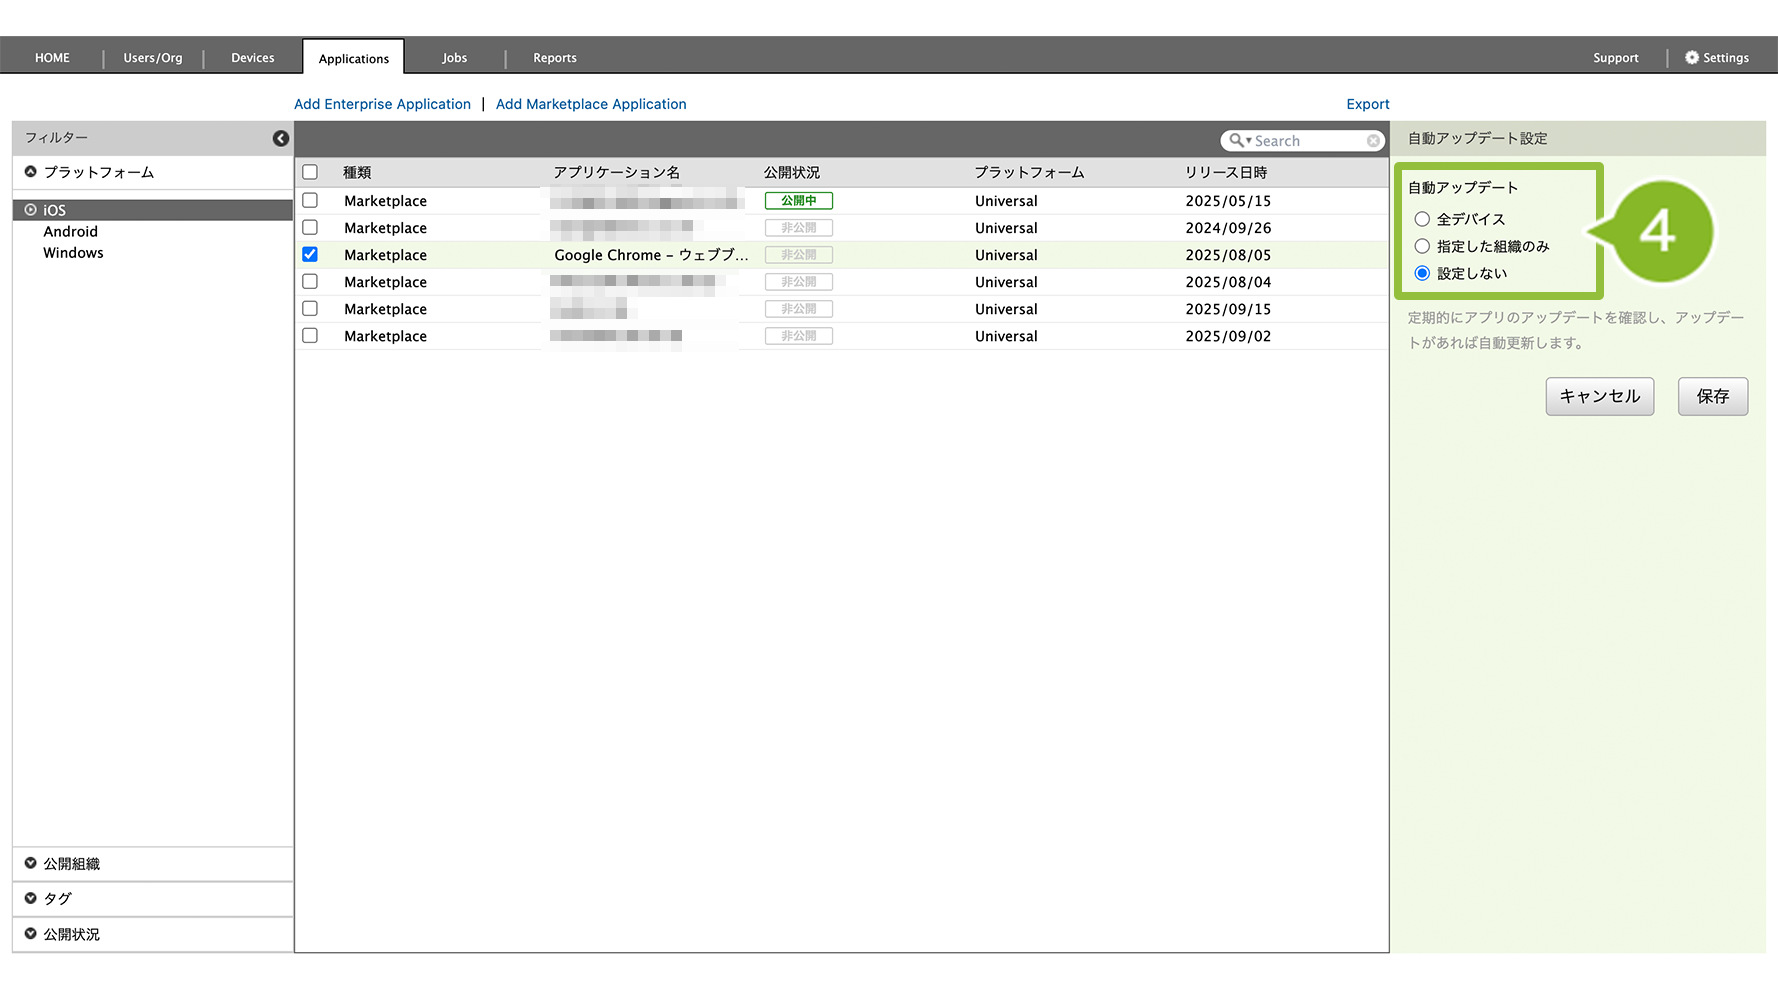Click Add Marketplace Application link
Screen dimensions: 1778x1000
pyautogui.click(x=591, y=104)
